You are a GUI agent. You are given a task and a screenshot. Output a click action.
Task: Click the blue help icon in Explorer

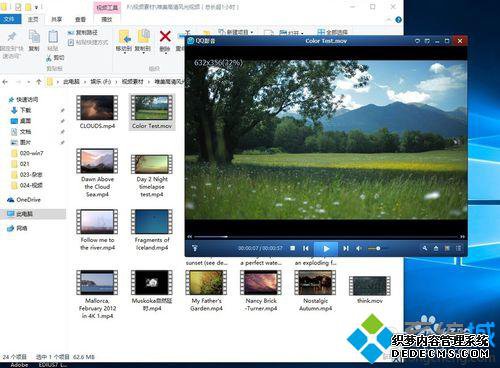pos(398,20)
